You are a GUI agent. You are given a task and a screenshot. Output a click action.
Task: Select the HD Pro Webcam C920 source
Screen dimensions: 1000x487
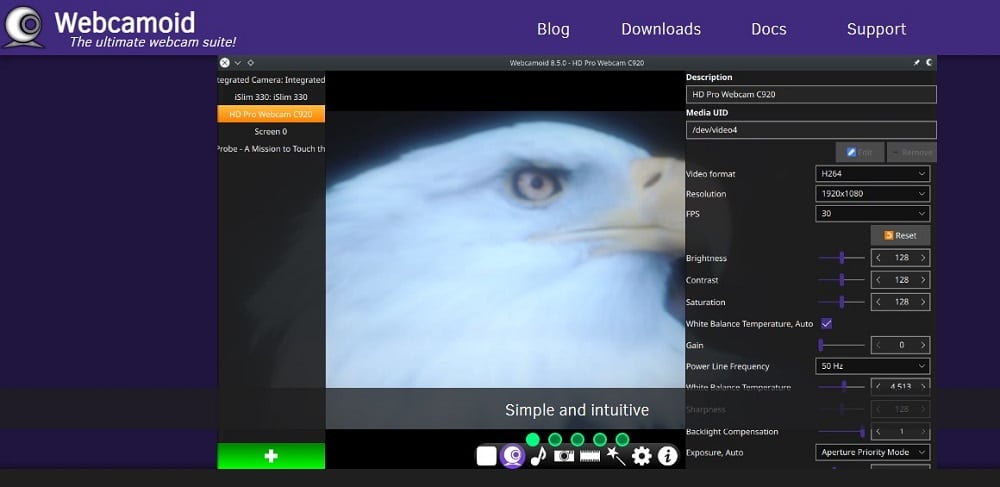pos(271,114)
